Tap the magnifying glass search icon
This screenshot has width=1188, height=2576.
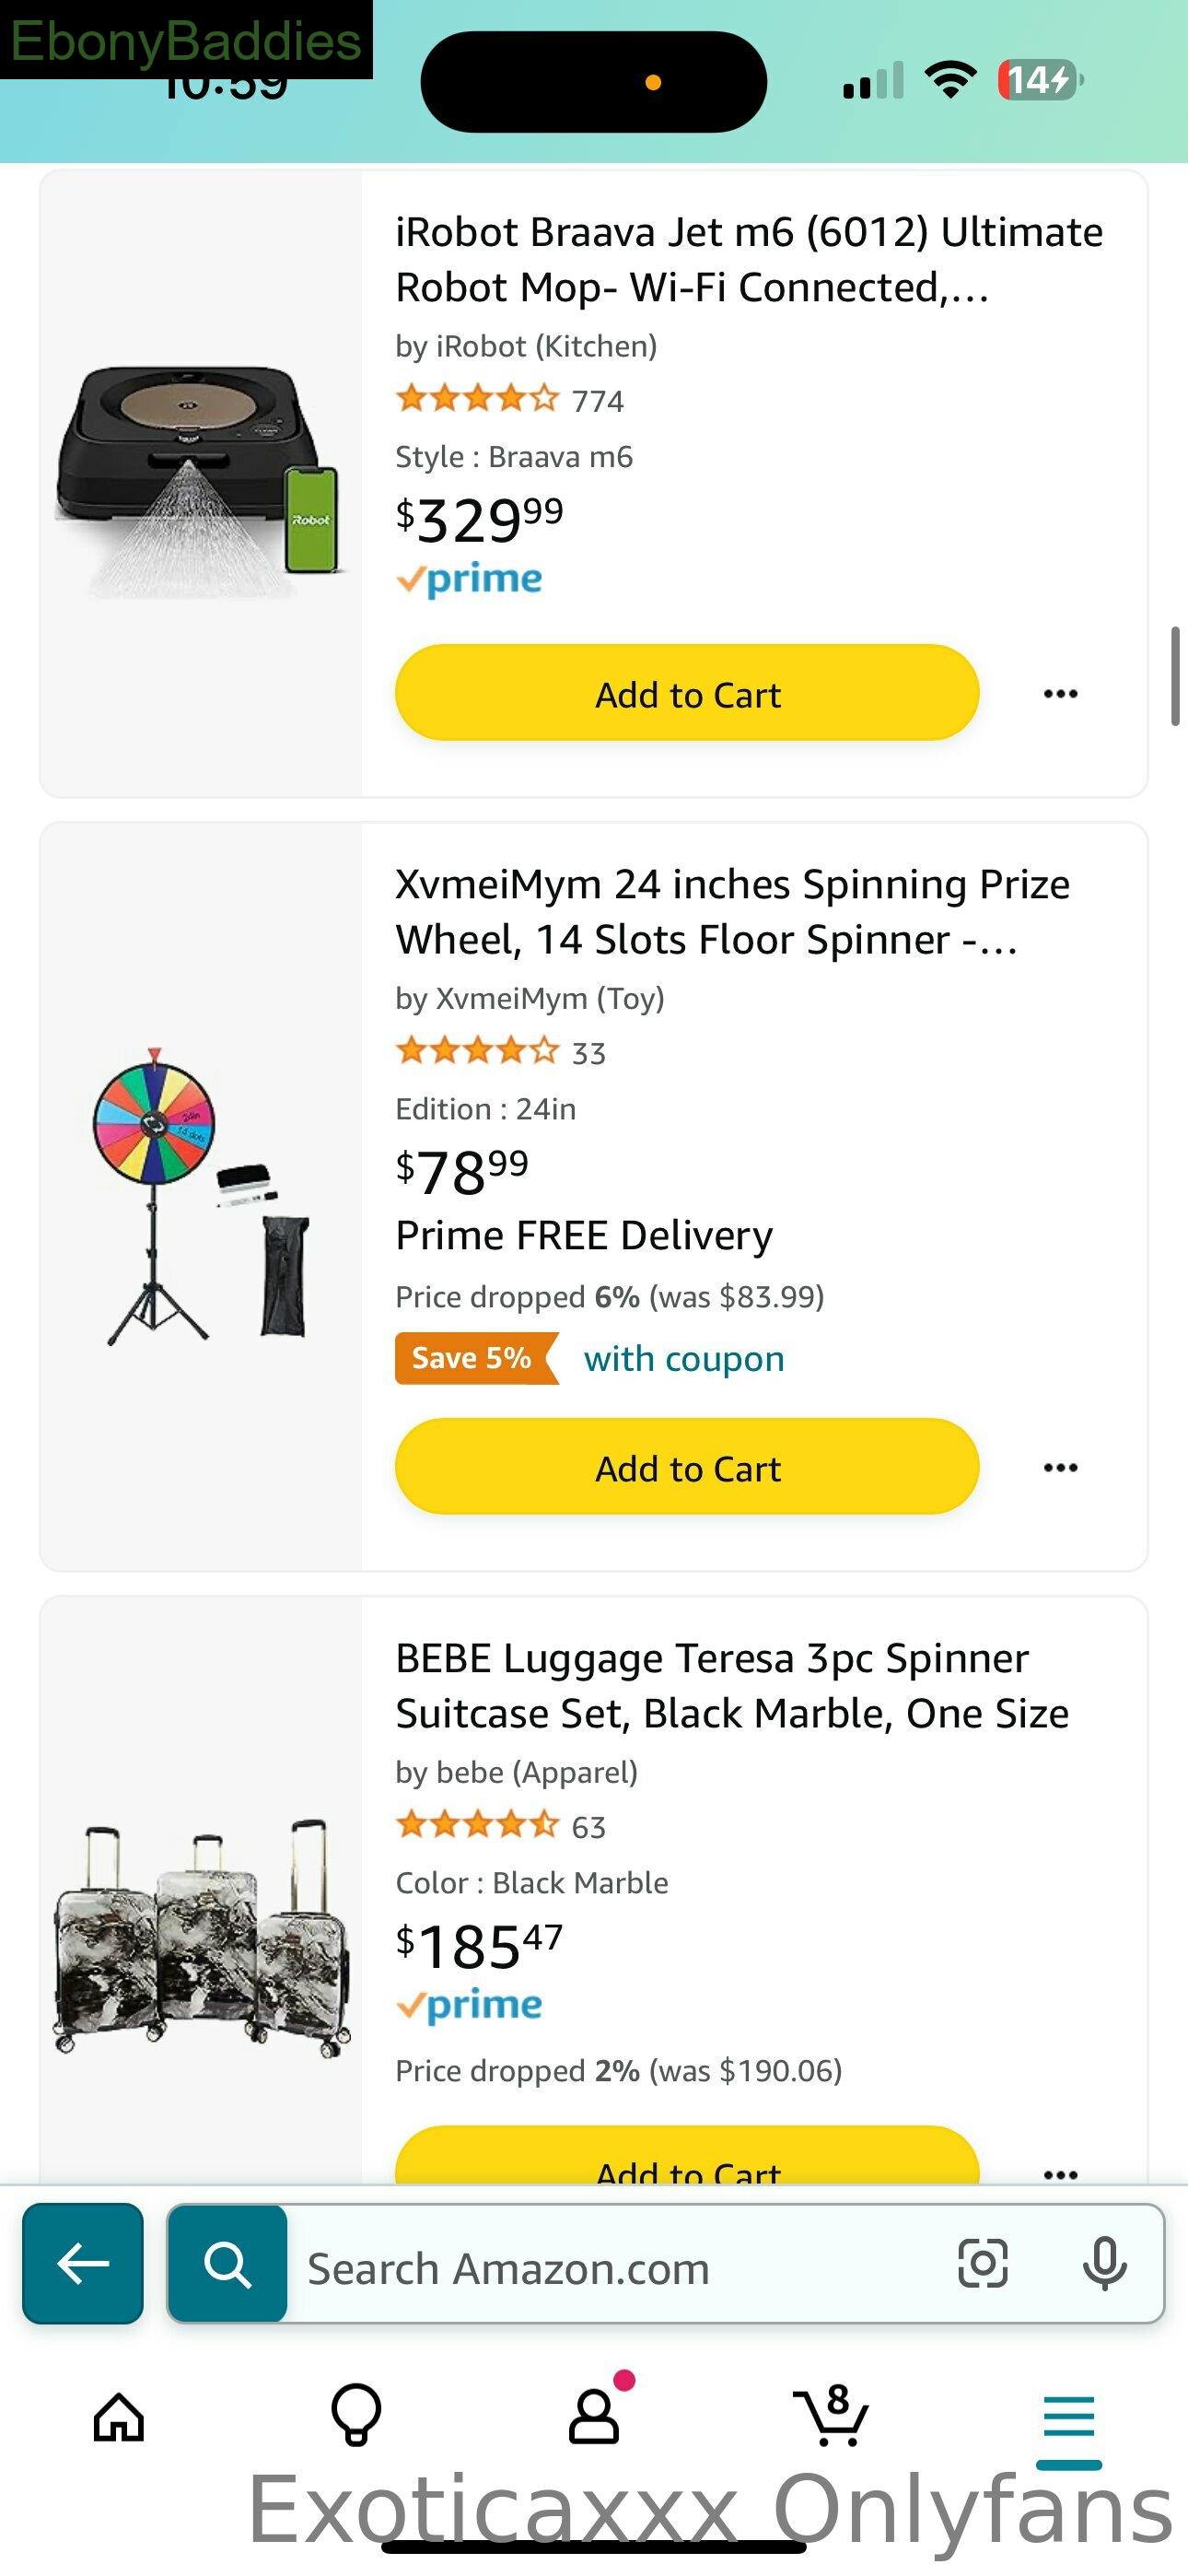(x=228, y=2263)
